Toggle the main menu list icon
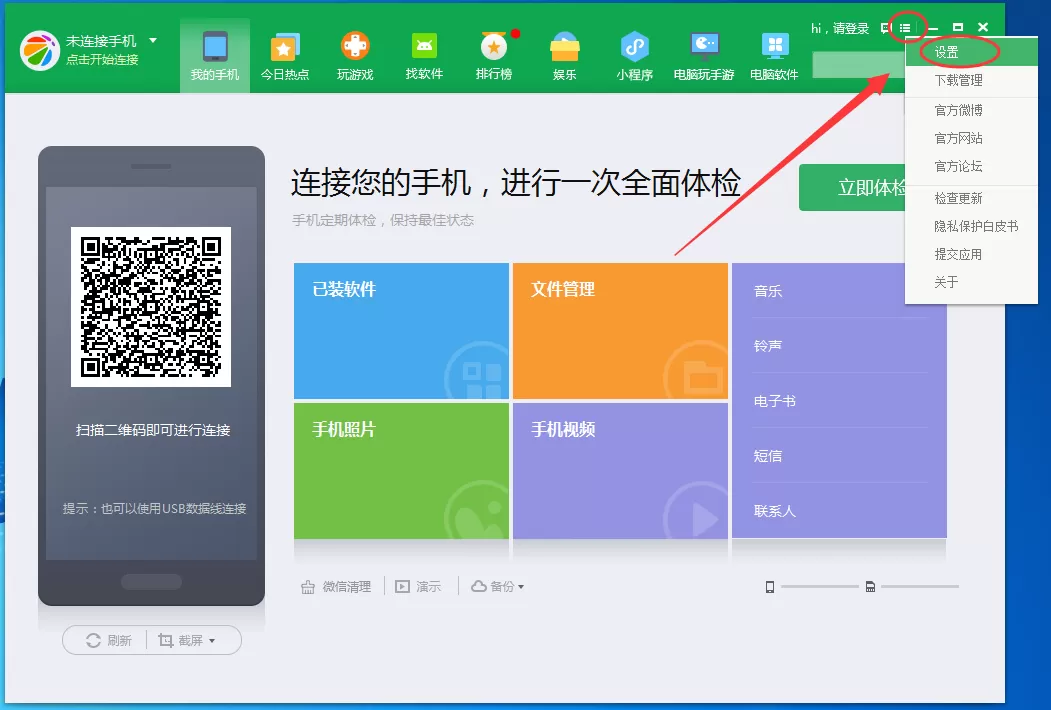This screenshot has height=710, width=1051. coord(906,28)
